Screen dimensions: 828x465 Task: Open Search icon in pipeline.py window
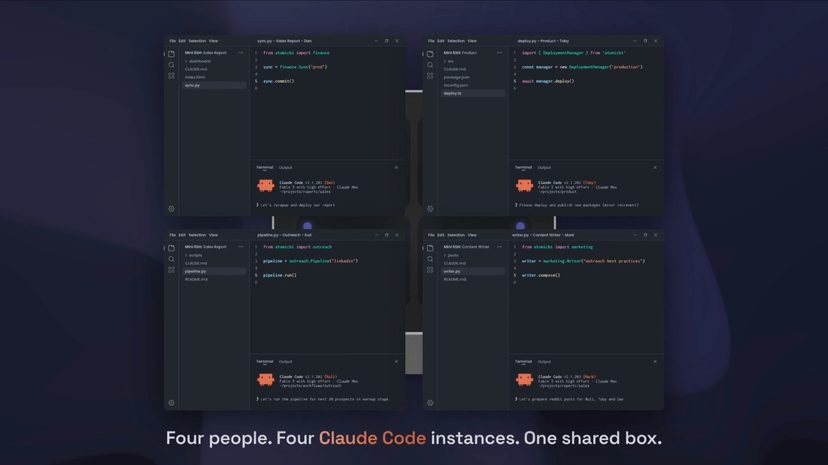172,259
